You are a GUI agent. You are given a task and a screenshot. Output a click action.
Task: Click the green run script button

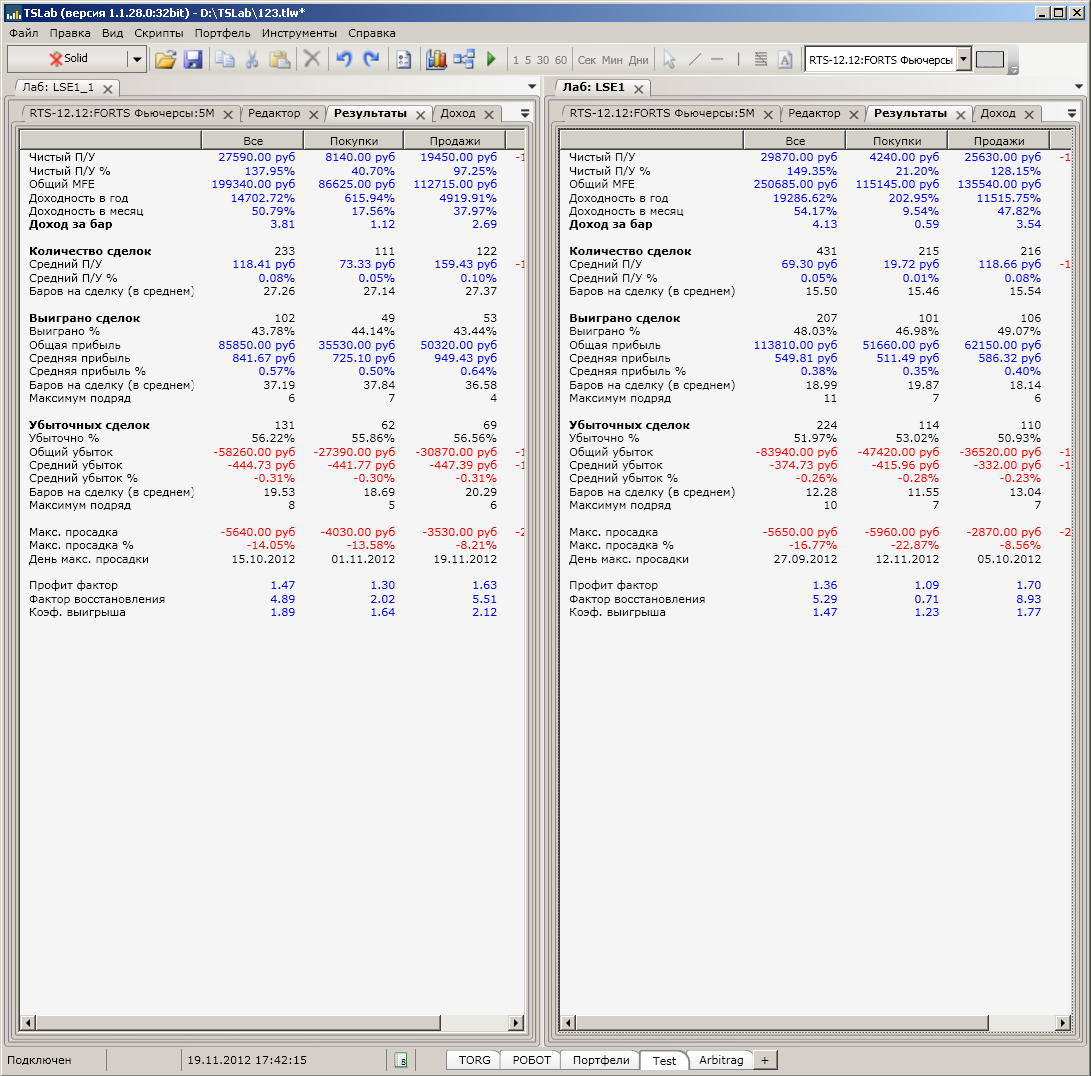(x=491, y=60)
